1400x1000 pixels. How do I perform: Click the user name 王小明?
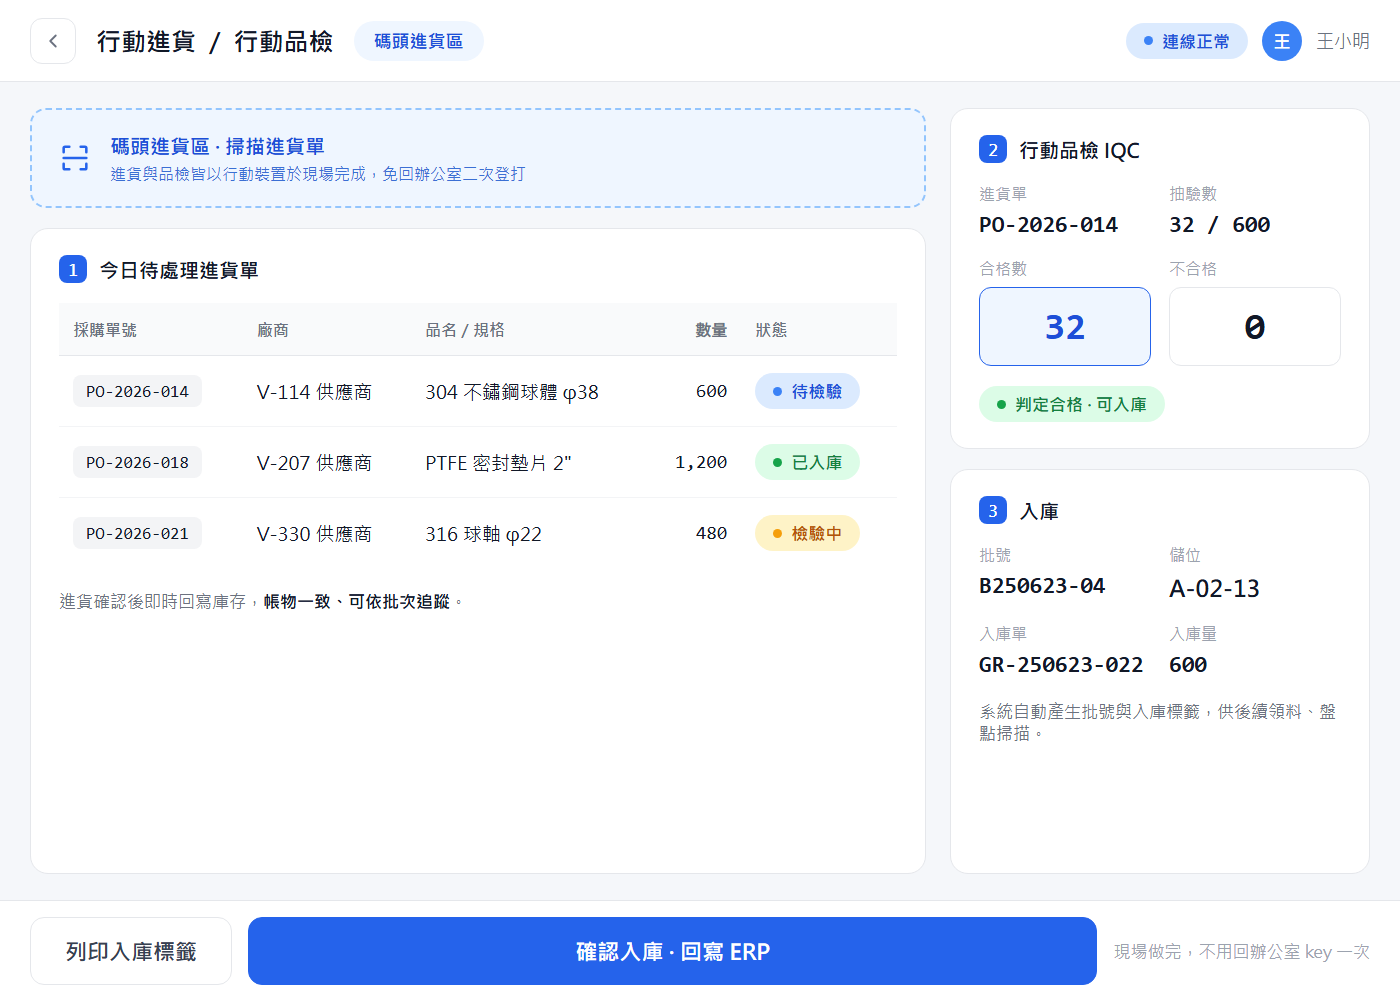pyautogui.click(x=1343, y=41)
